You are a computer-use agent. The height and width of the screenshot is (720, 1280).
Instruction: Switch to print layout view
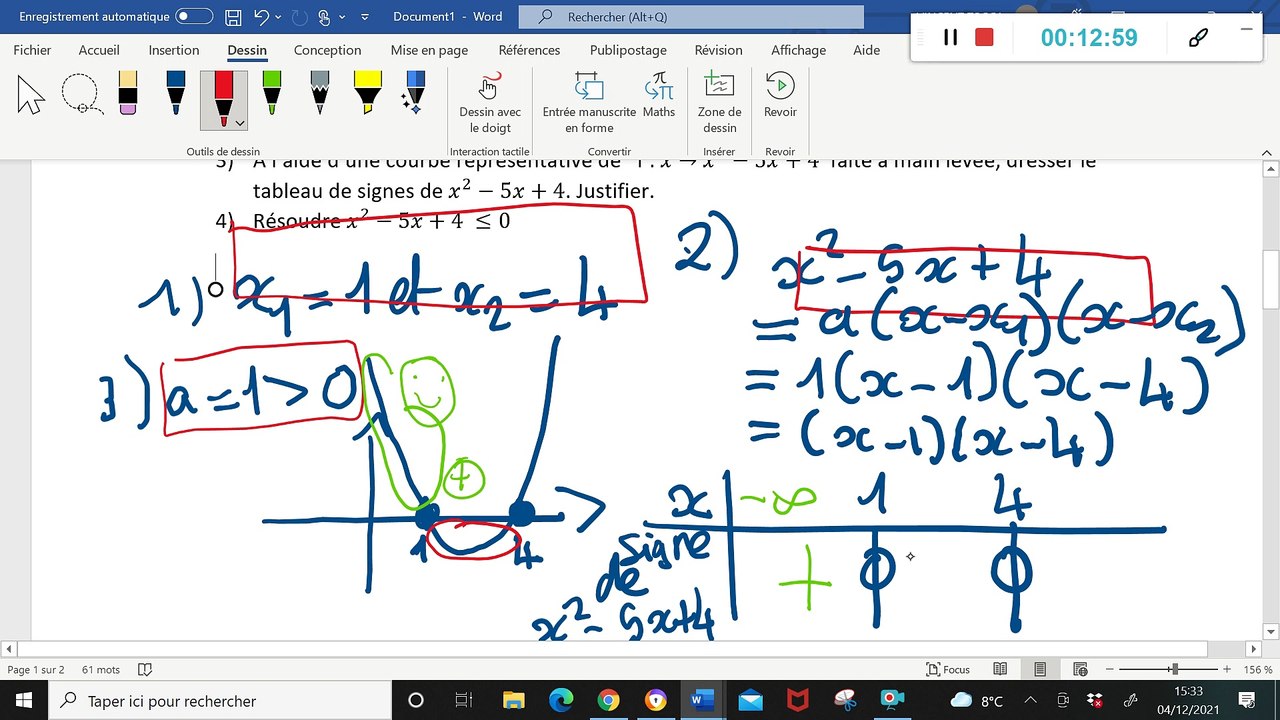click(x=1040, y=669)
